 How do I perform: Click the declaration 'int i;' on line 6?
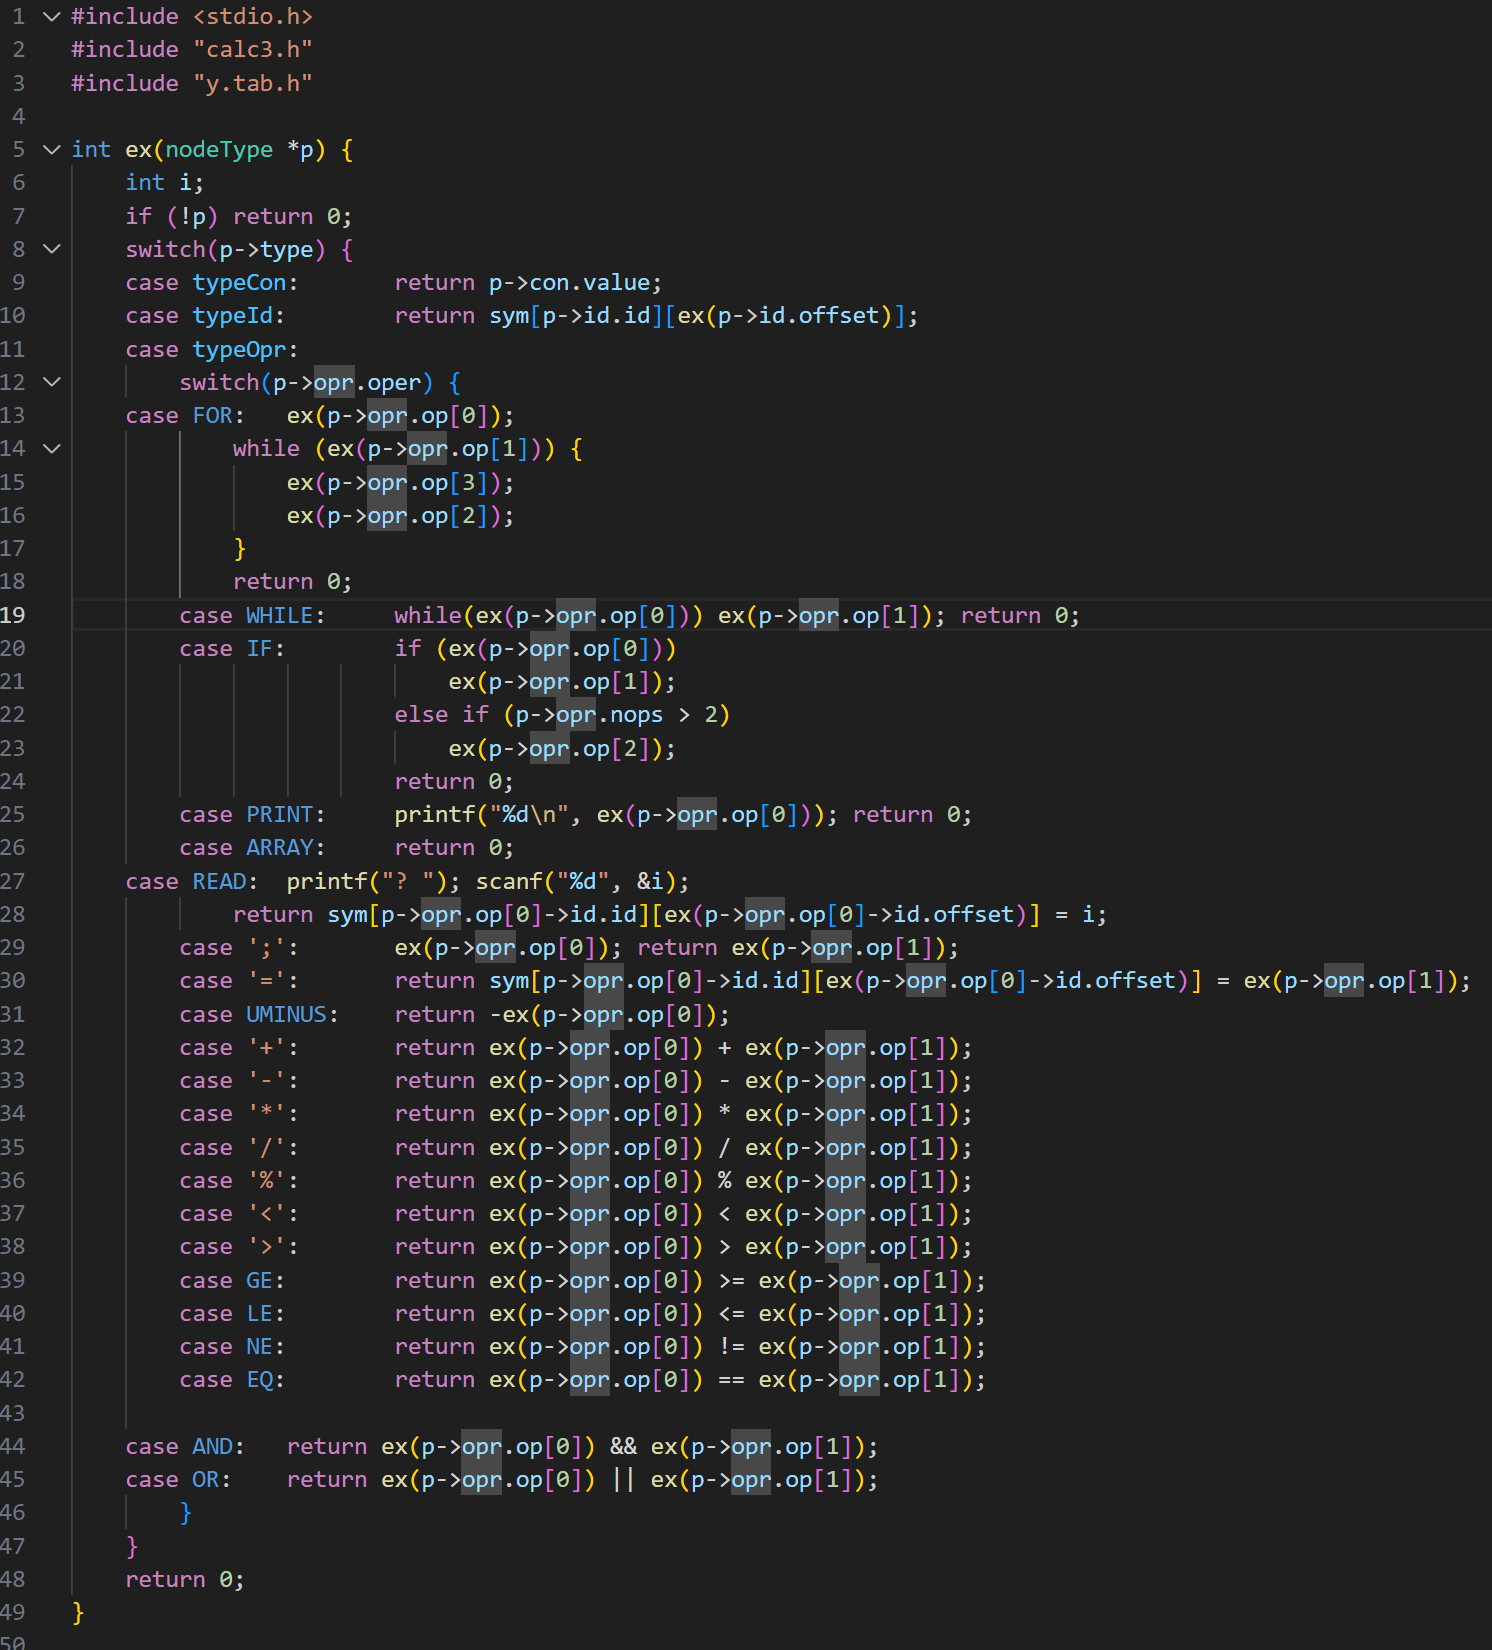[x=165, y=183]
